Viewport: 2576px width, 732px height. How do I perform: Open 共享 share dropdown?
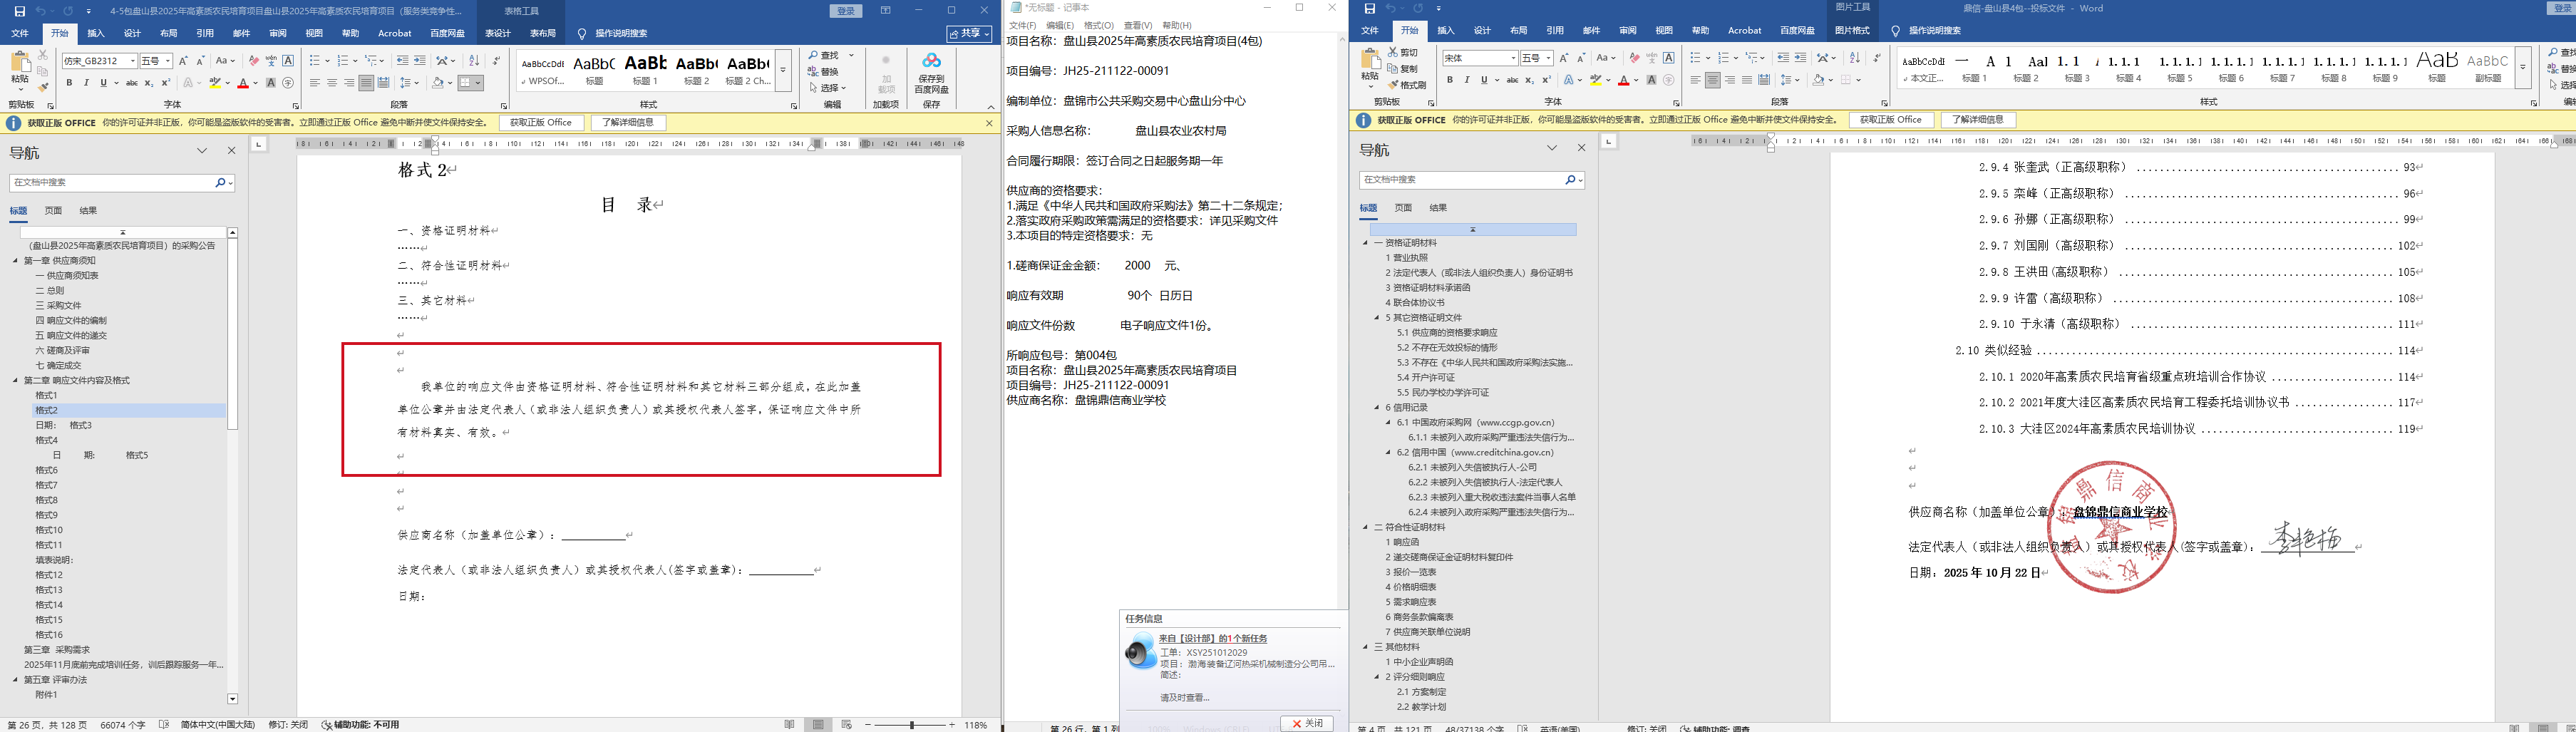click(x=970, y=34)
